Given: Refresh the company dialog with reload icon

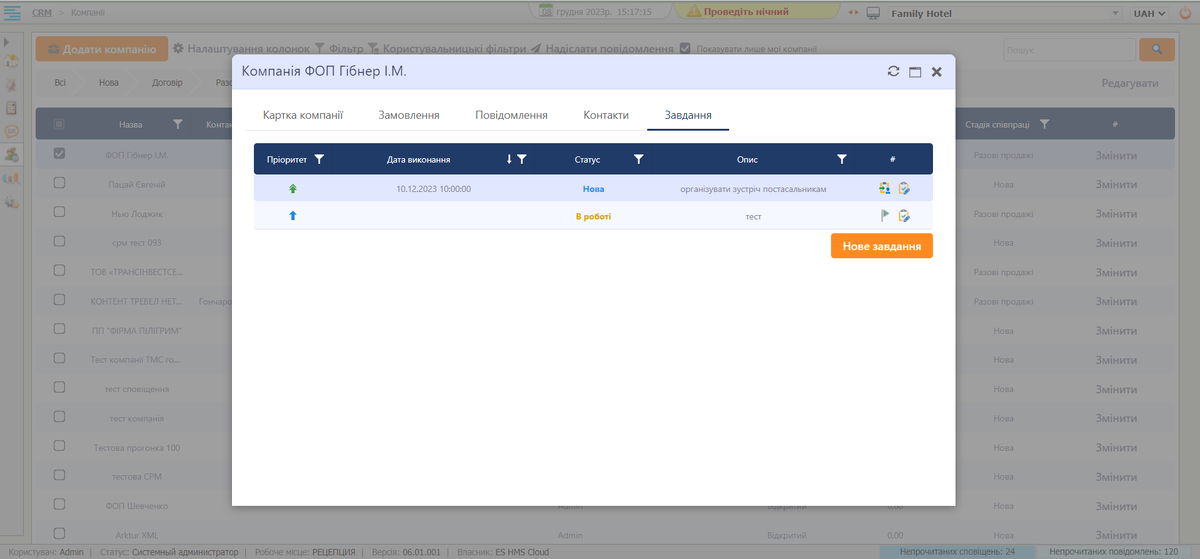Looking at the screenshot, I should pos(894,72).
